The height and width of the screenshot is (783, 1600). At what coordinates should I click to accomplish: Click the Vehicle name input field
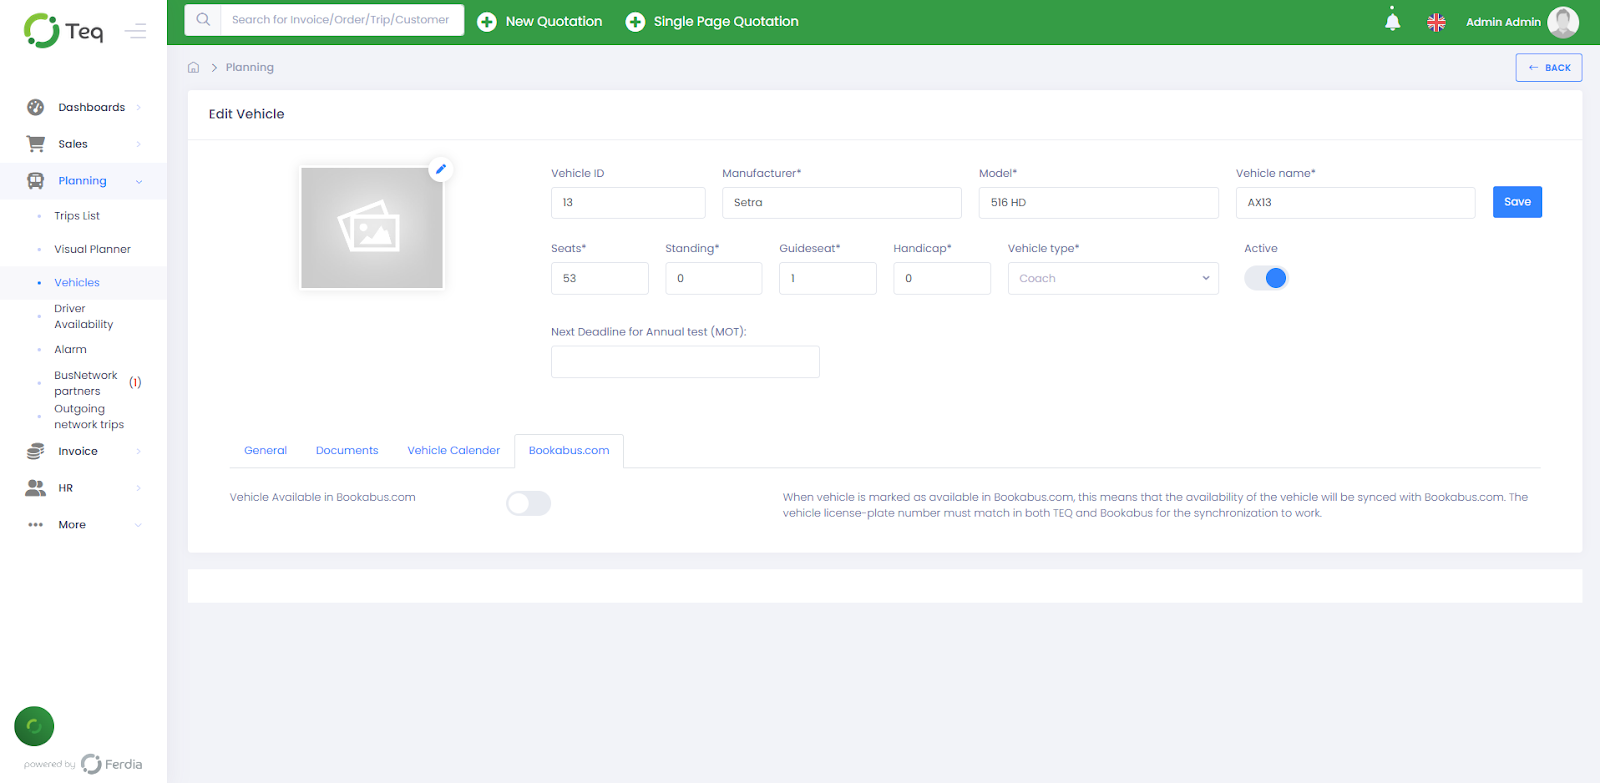click(1355, 203)
